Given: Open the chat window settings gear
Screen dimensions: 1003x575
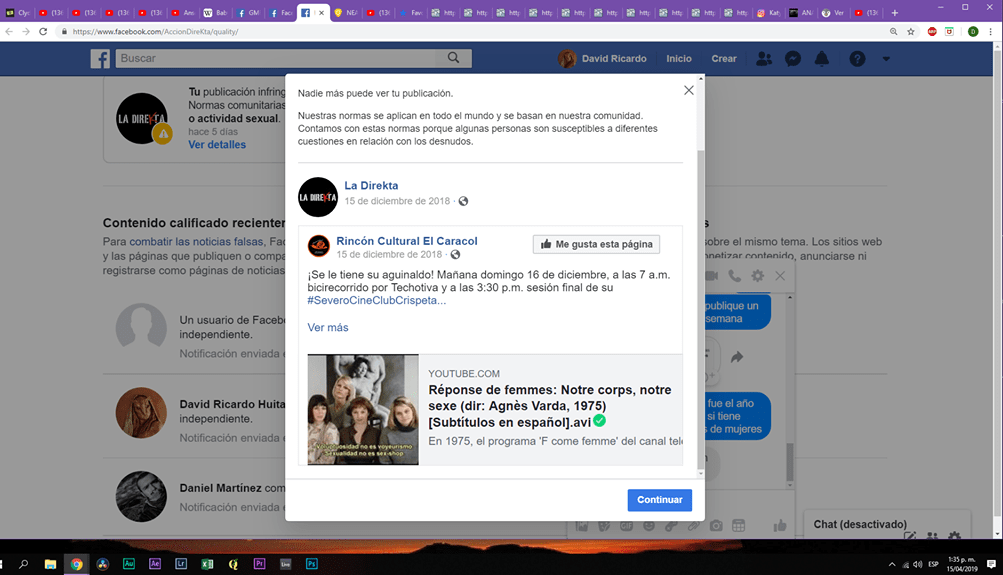Looking at the screenshot, I should point(757,276).
